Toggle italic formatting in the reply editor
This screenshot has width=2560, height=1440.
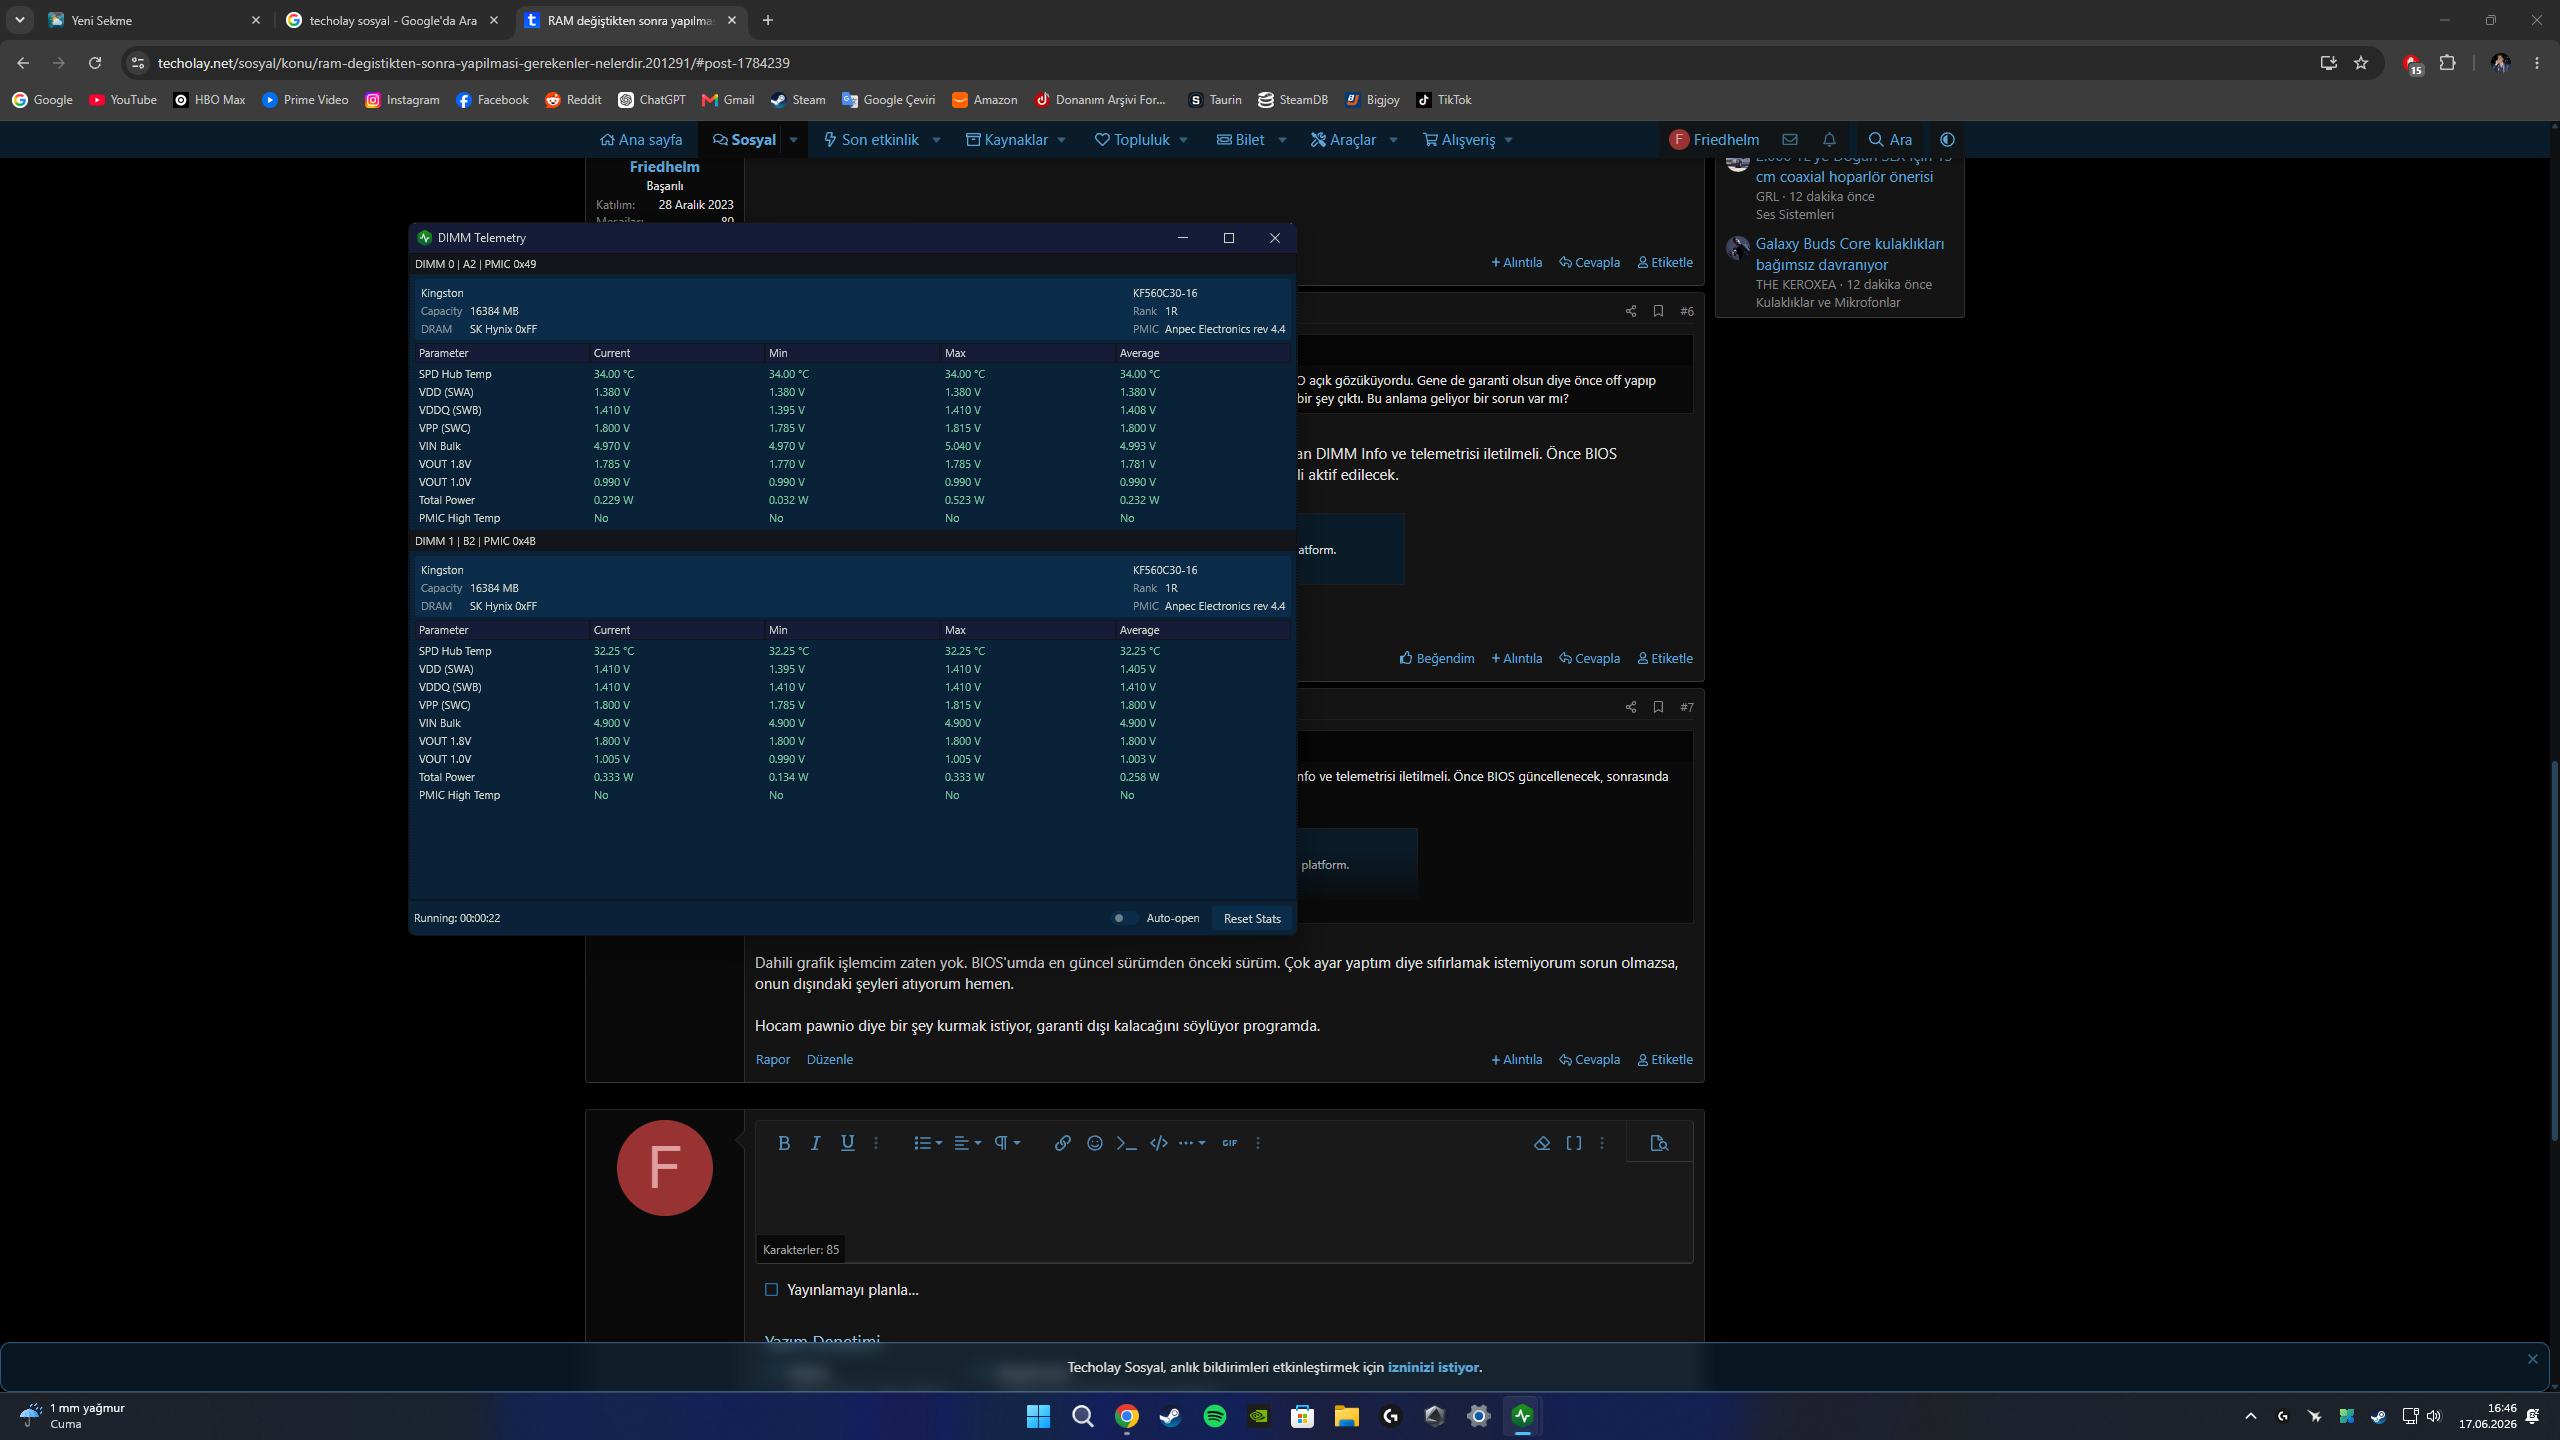[816, 1143]
